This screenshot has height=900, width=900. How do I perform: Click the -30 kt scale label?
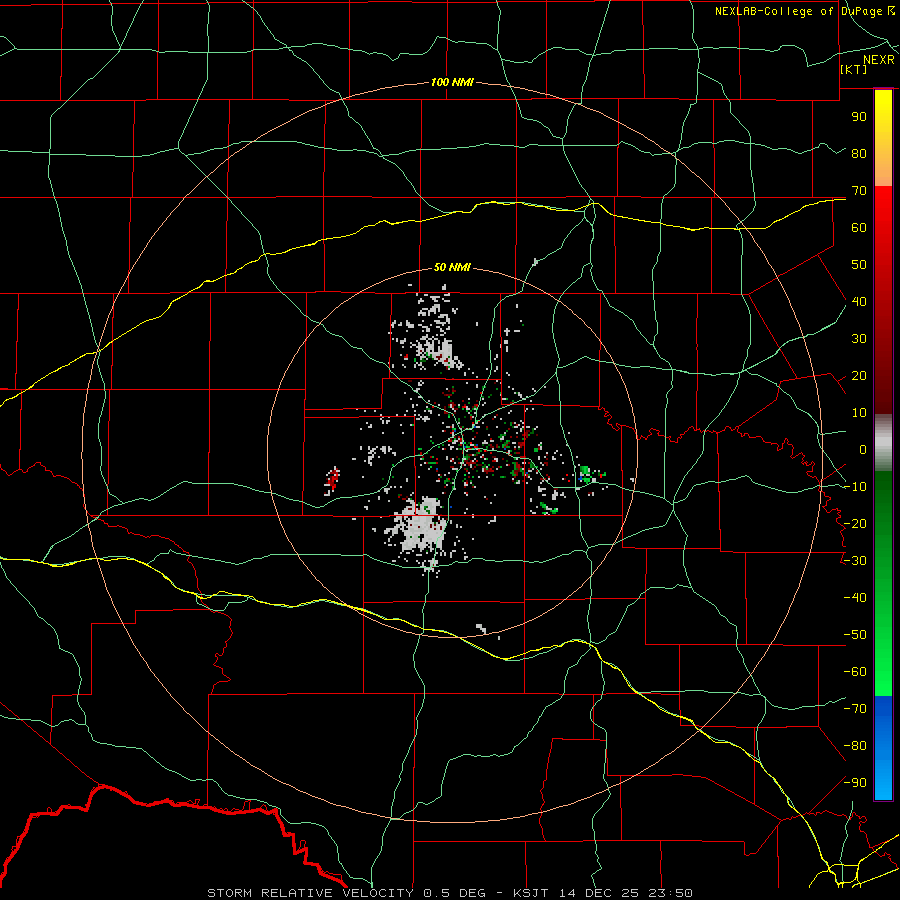pyautogui.click(x=855, y=561)
